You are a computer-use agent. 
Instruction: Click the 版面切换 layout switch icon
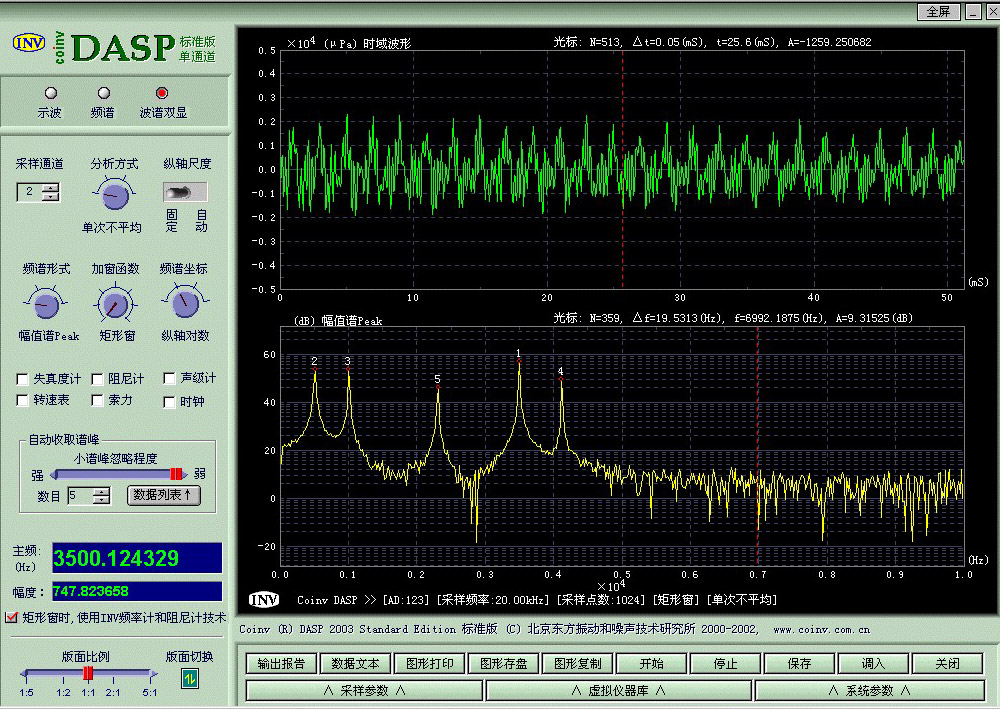(x=189, y=678)
